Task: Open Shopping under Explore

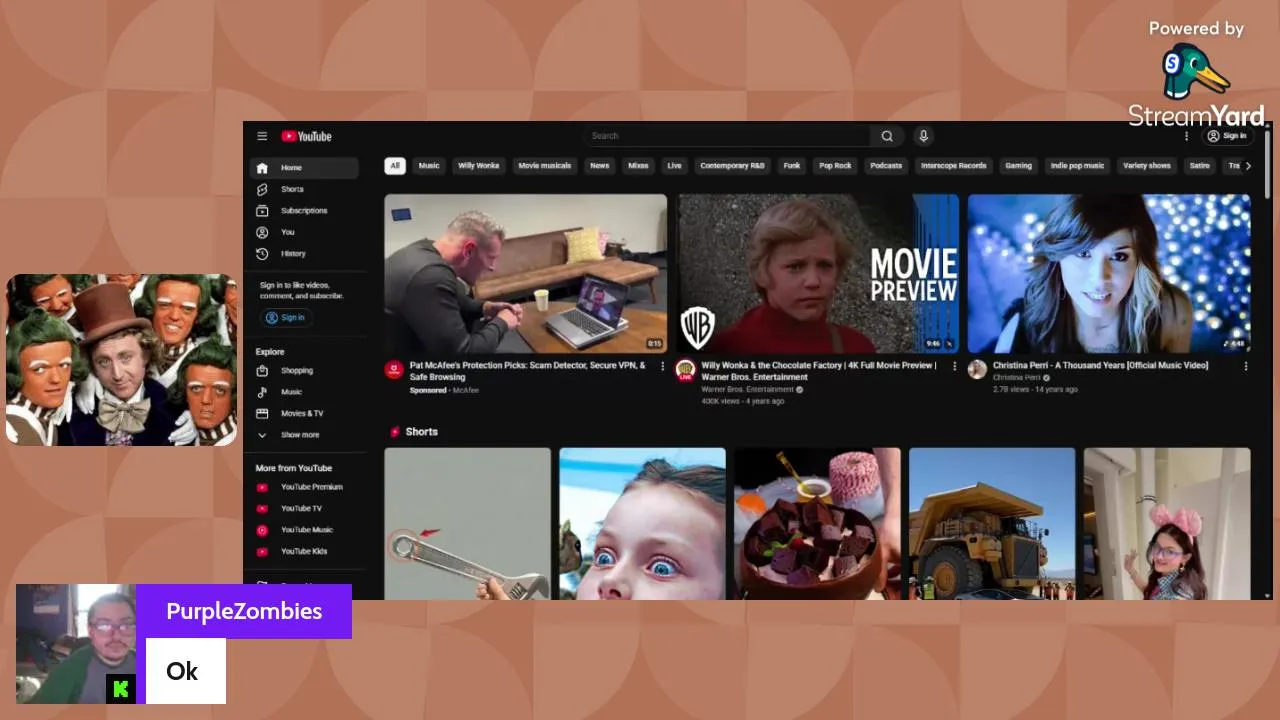Action: click(302, 371)
